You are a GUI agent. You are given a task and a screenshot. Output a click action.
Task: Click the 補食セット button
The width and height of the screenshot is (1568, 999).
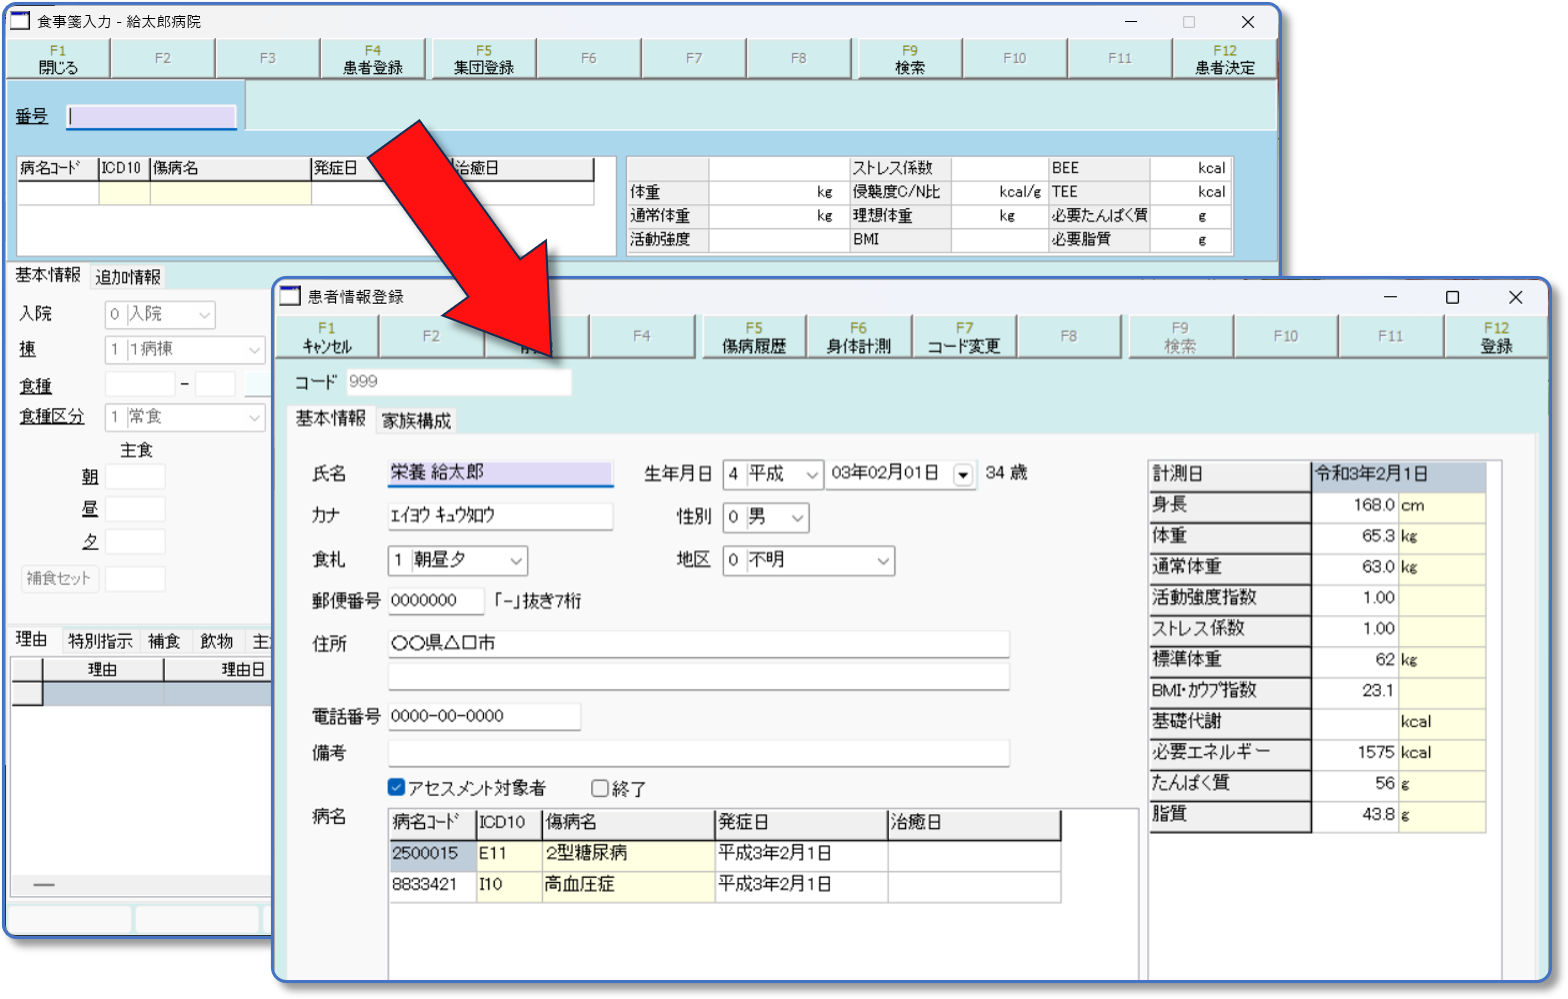tap(58, 578)
